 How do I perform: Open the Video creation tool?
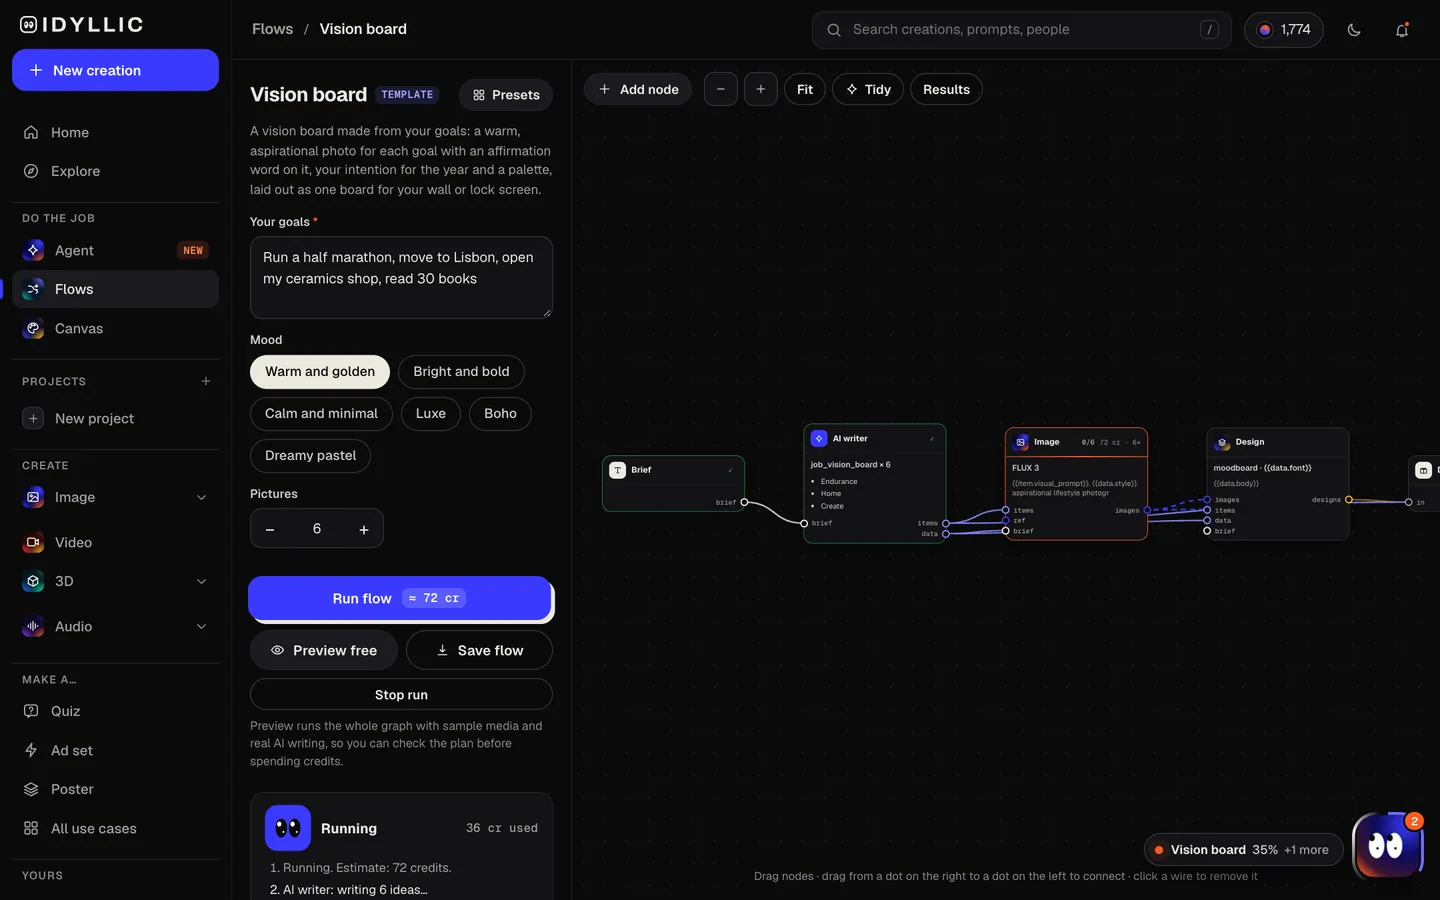(115, 542)
